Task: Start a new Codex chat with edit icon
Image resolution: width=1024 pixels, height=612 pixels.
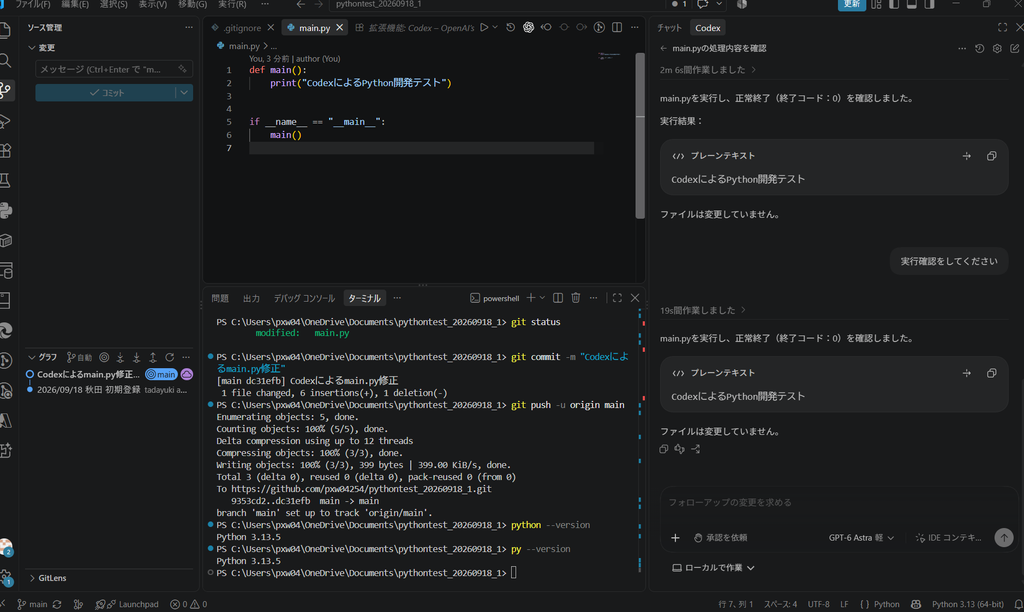Action: pos(1015,48)
